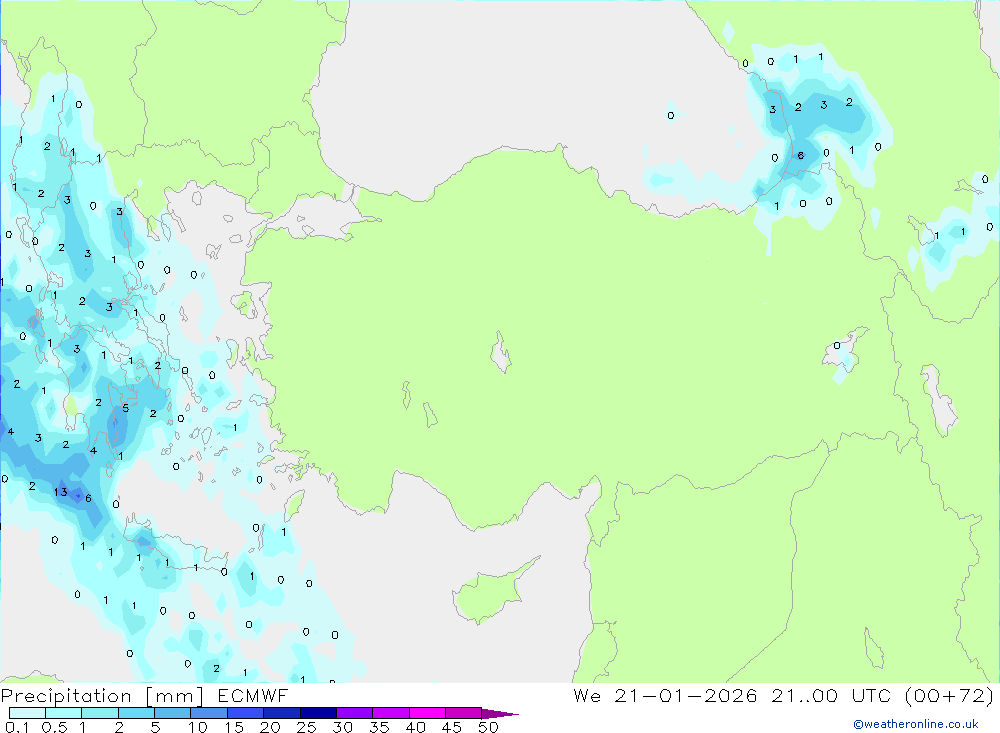
Task: Click the legend label '50'
Action: (x=488, y=727)
